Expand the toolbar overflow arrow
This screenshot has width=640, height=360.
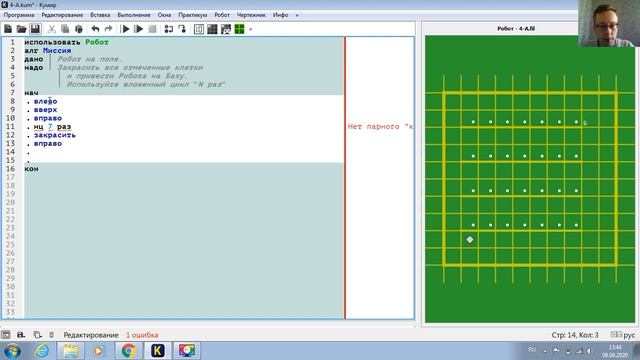coord(251,29)
